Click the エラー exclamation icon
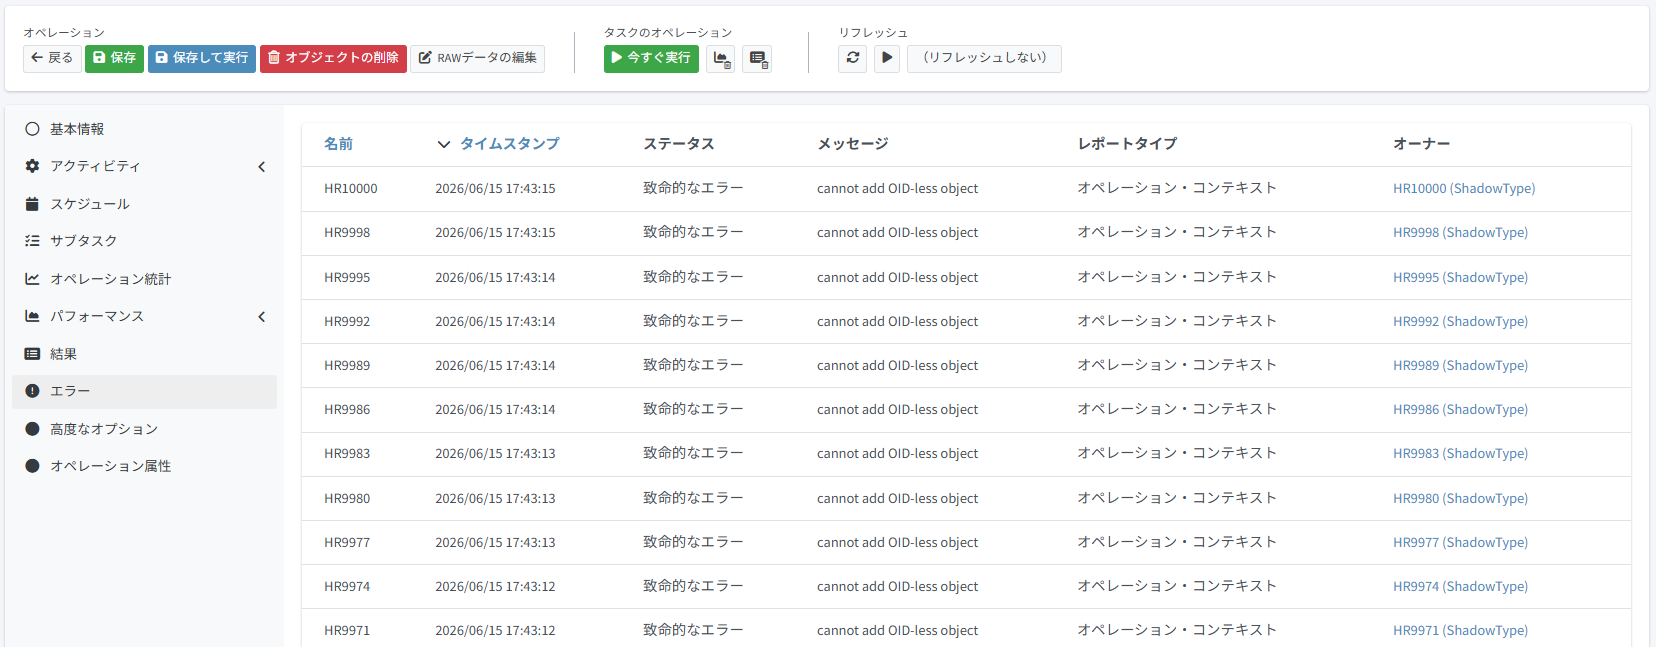The height and width of the screenshot is (647, 1656). (x=32, y=392)
